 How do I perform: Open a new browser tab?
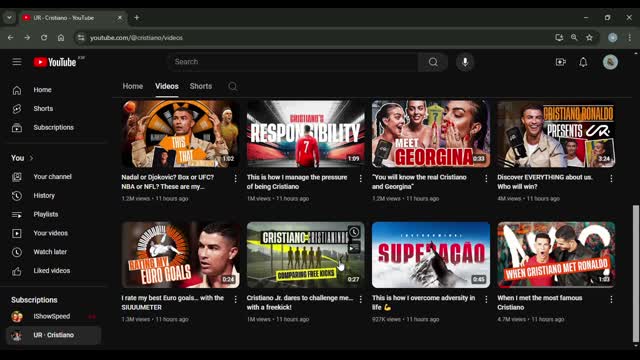click(x=137, y=18)
